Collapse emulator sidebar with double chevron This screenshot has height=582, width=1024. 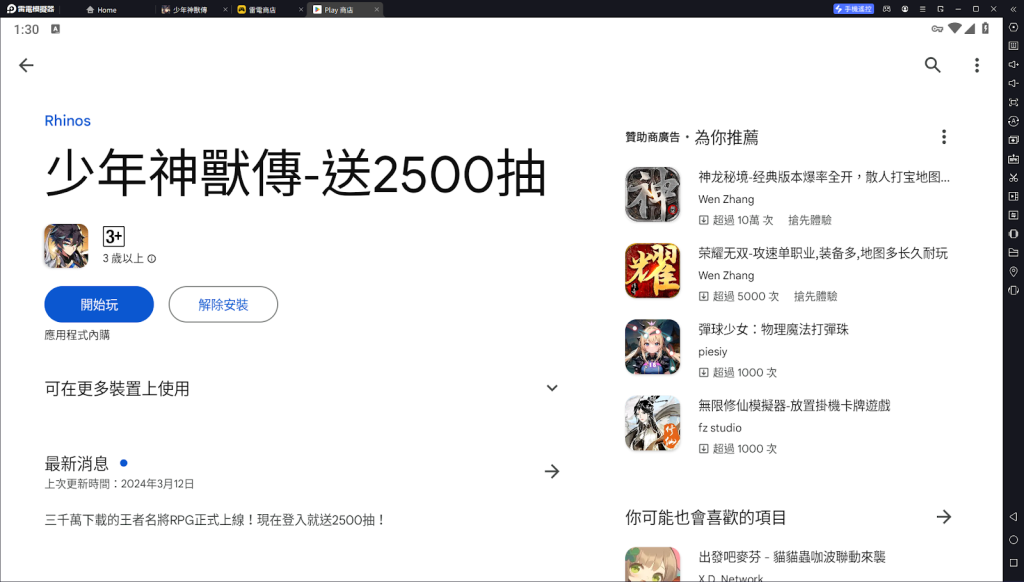(1014, 9)
